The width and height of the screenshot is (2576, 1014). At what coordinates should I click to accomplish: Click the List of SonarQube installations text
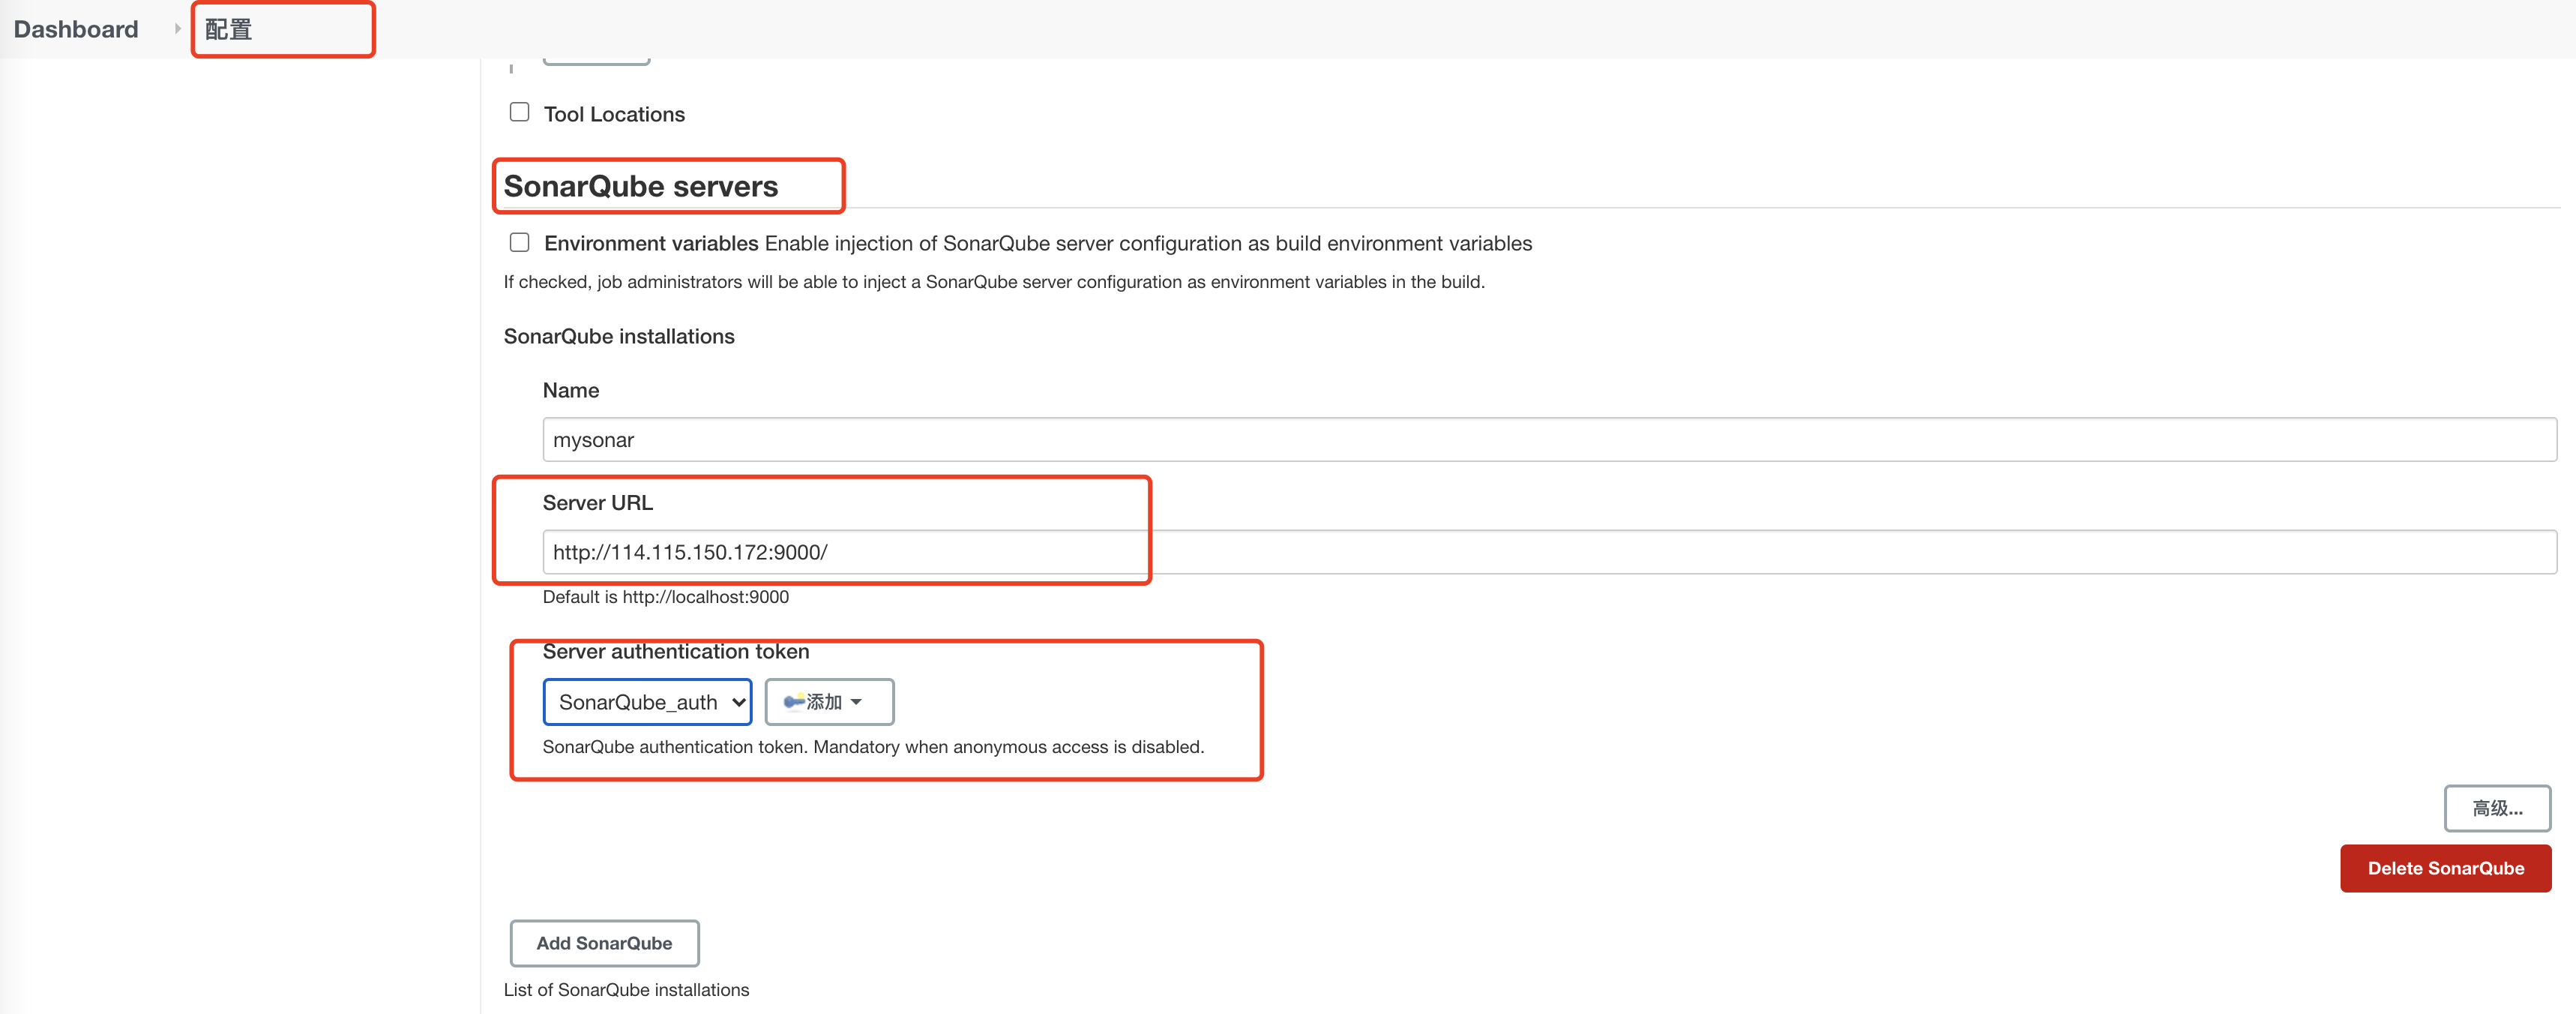point(626,990)
